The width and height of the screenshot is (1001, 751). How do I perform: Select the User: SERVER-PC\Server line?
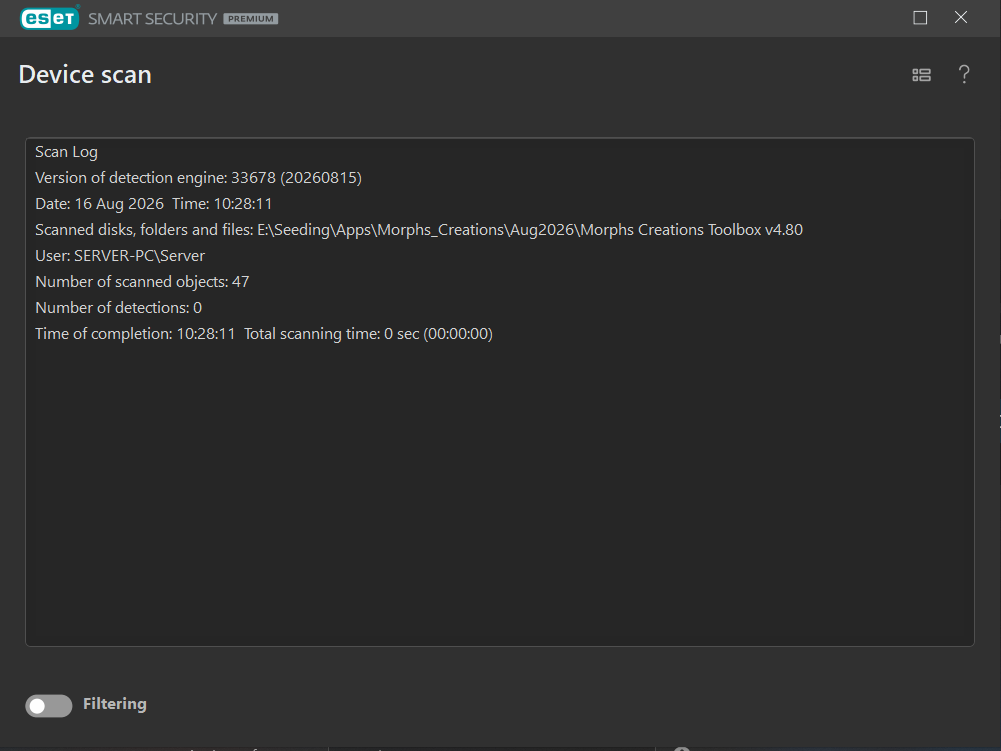pyautogui.click(x=120, y=255)
